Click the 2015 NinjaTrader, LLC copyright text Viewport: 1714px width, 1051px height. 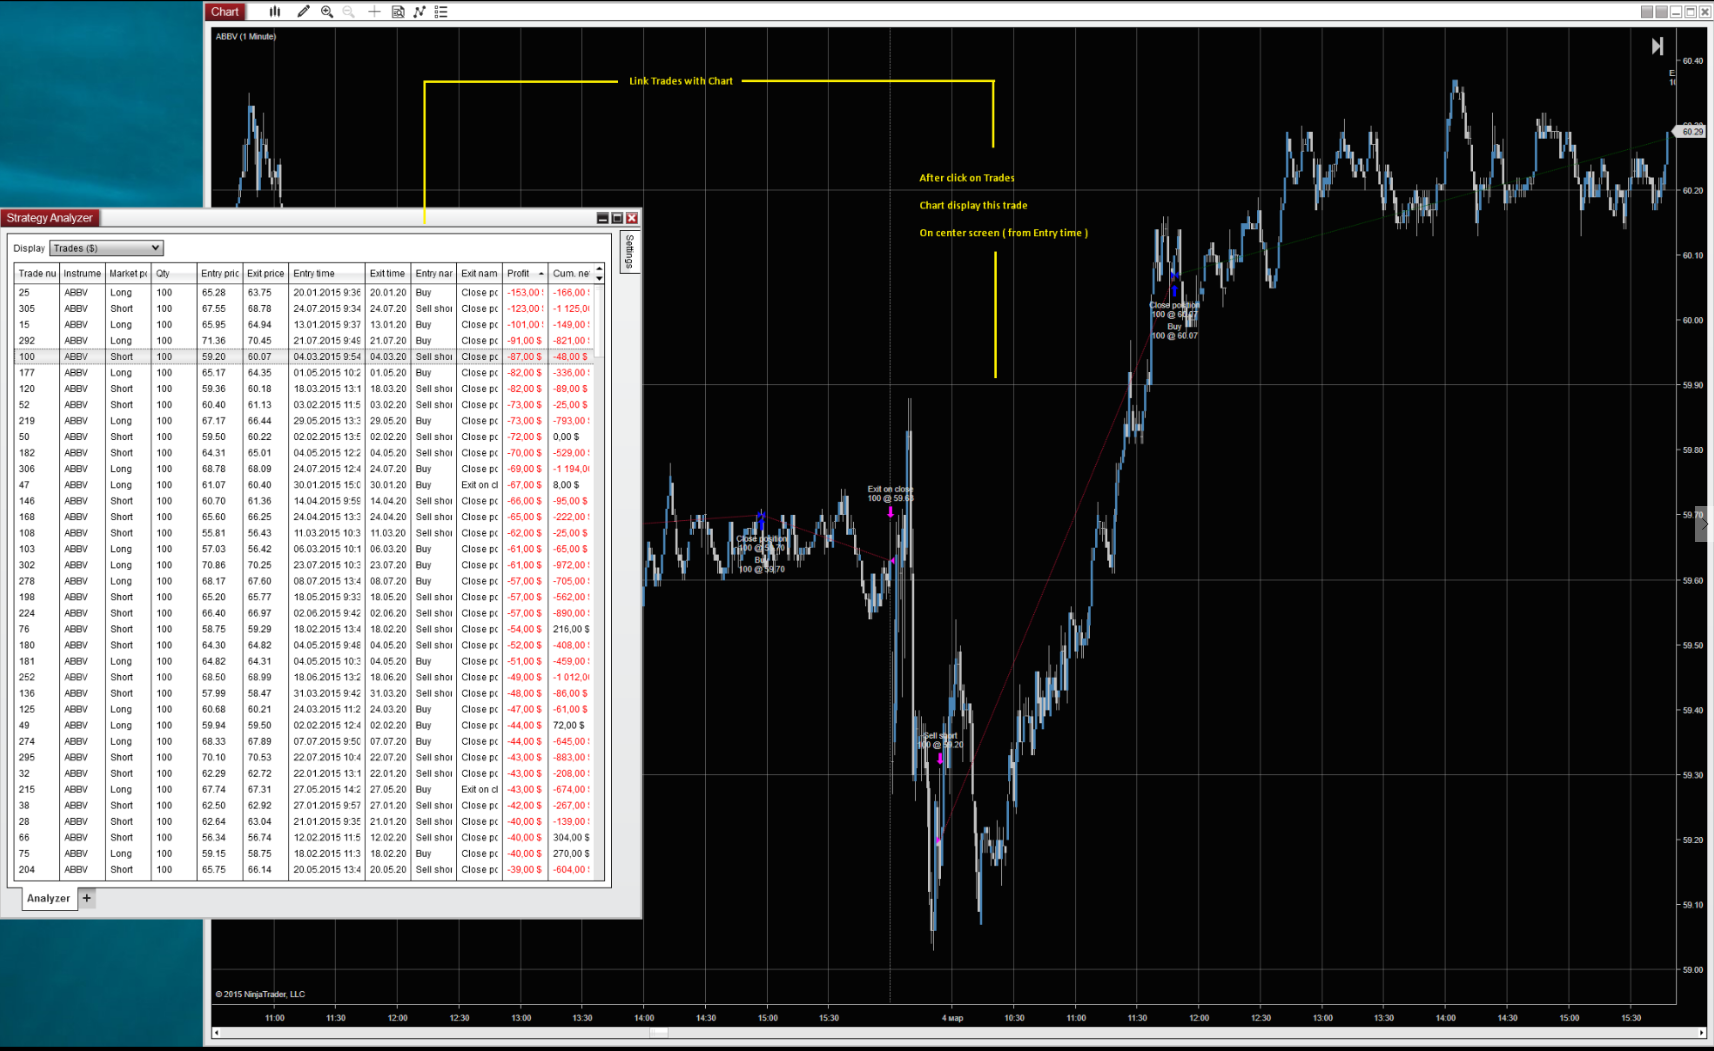click(x=260, y=994)
